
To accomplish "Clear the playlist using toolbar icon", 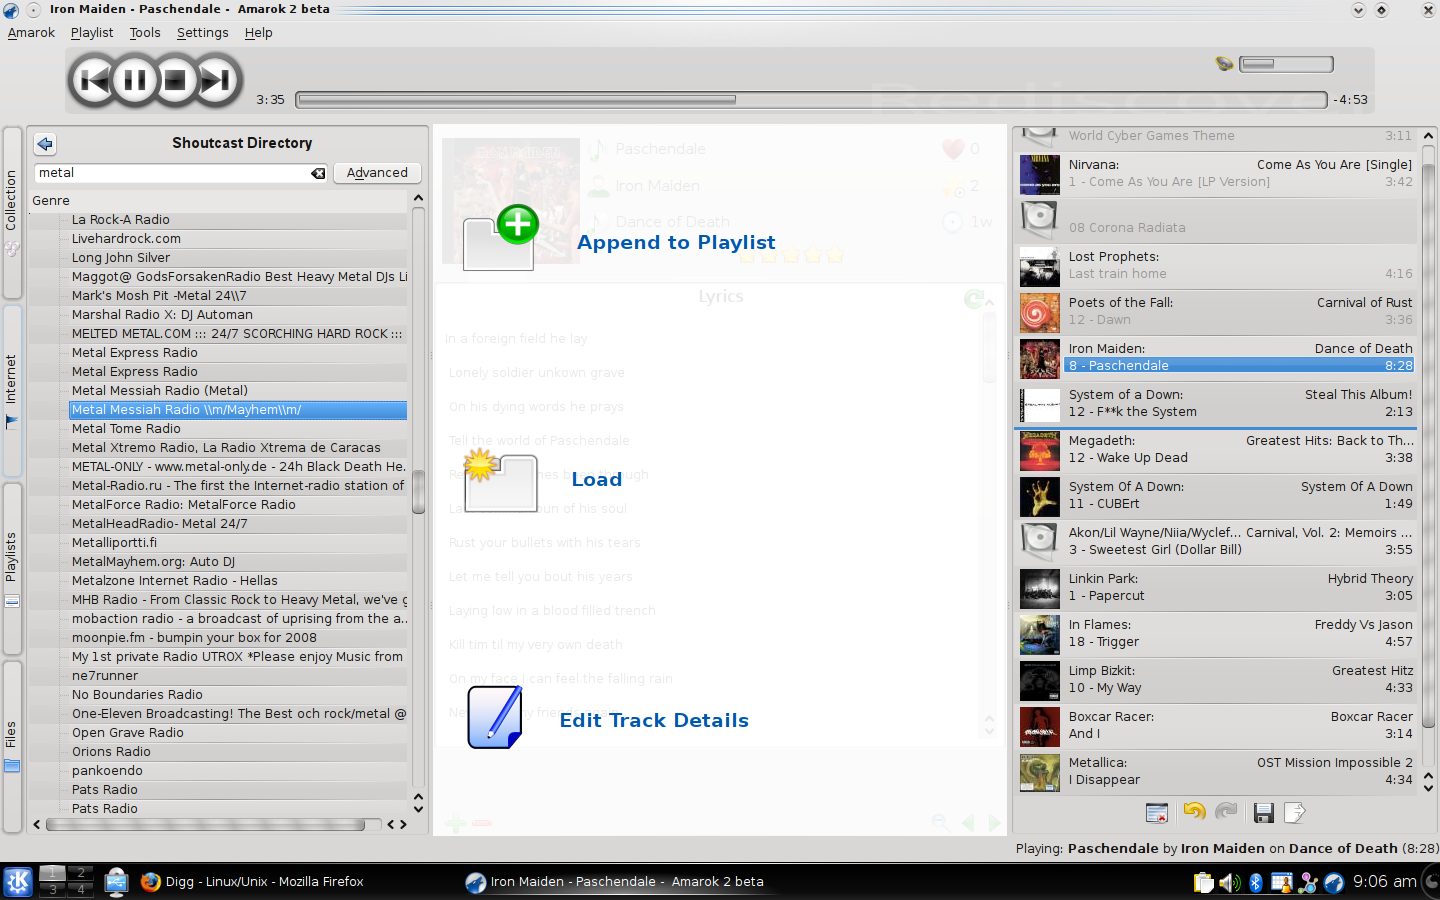I will [1157, 813].
